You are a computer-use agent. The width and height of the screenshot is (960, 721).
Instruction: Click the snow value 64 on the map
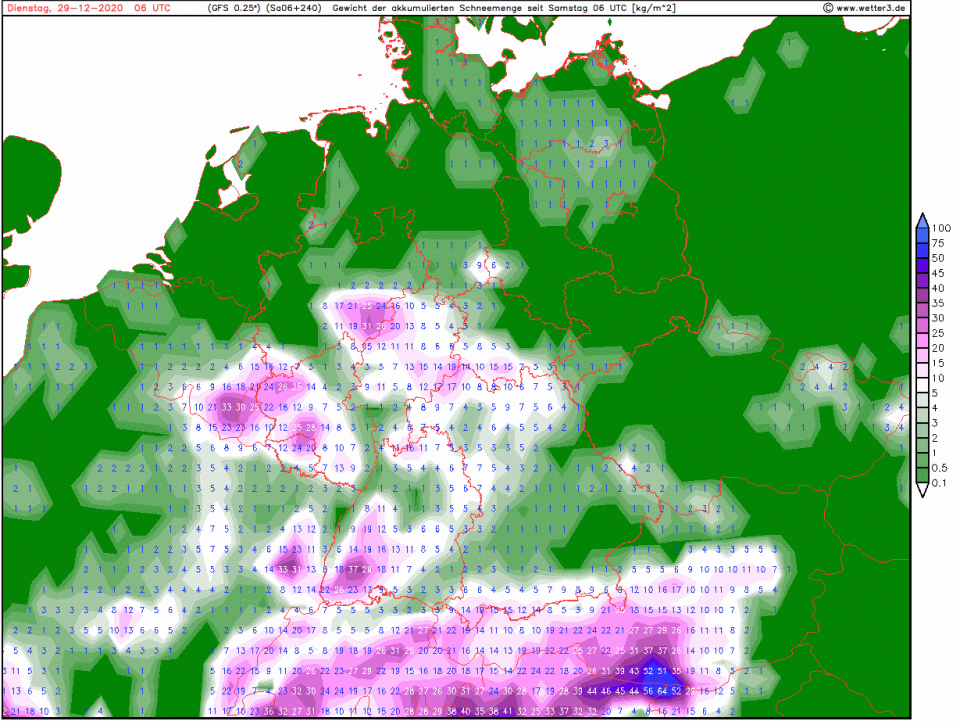click(661, 691)
